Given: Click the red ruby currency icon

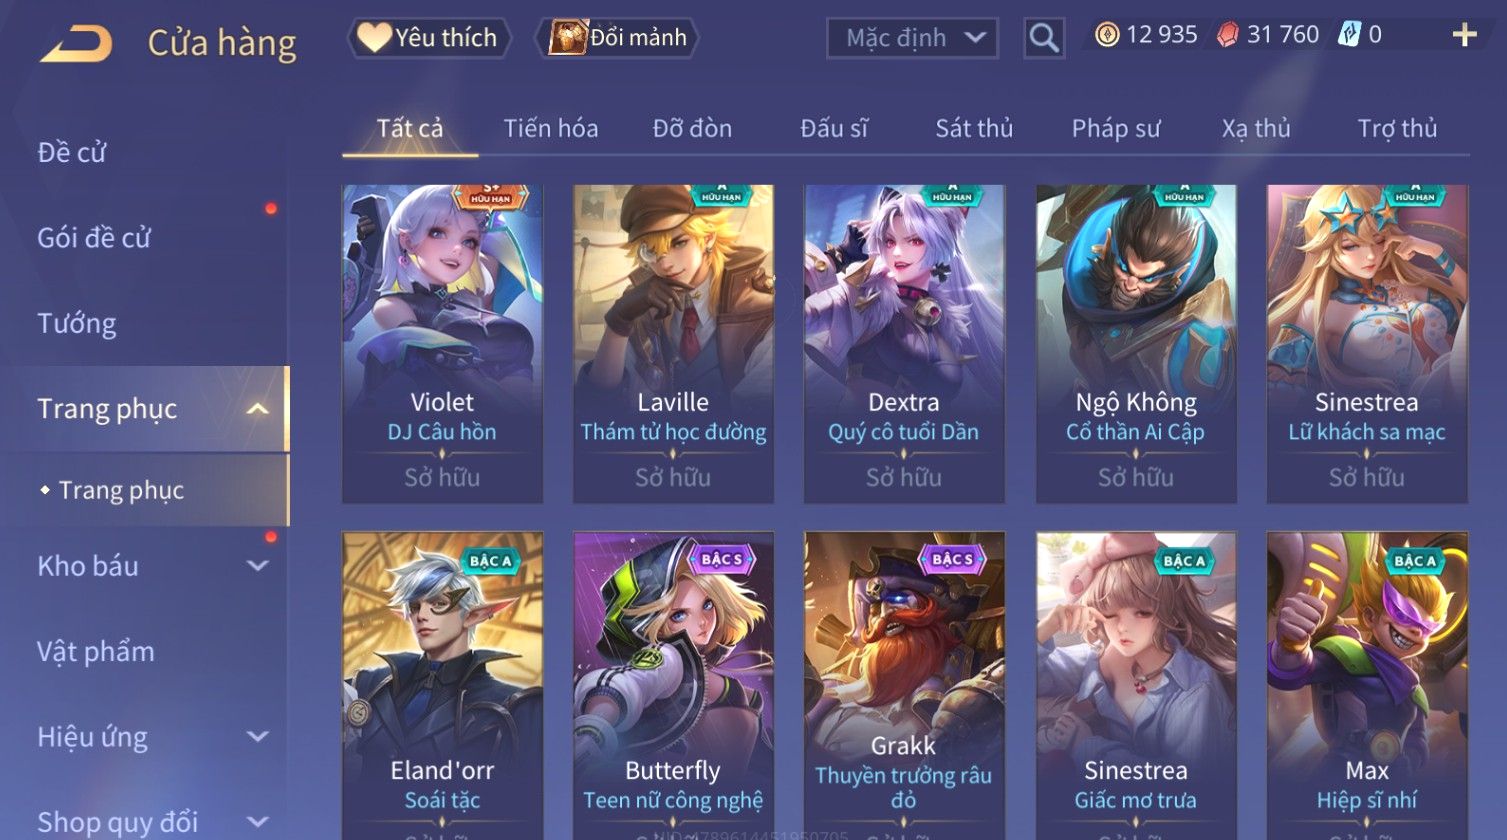Looking at the screenshot, I should (x=1227, y=35).
